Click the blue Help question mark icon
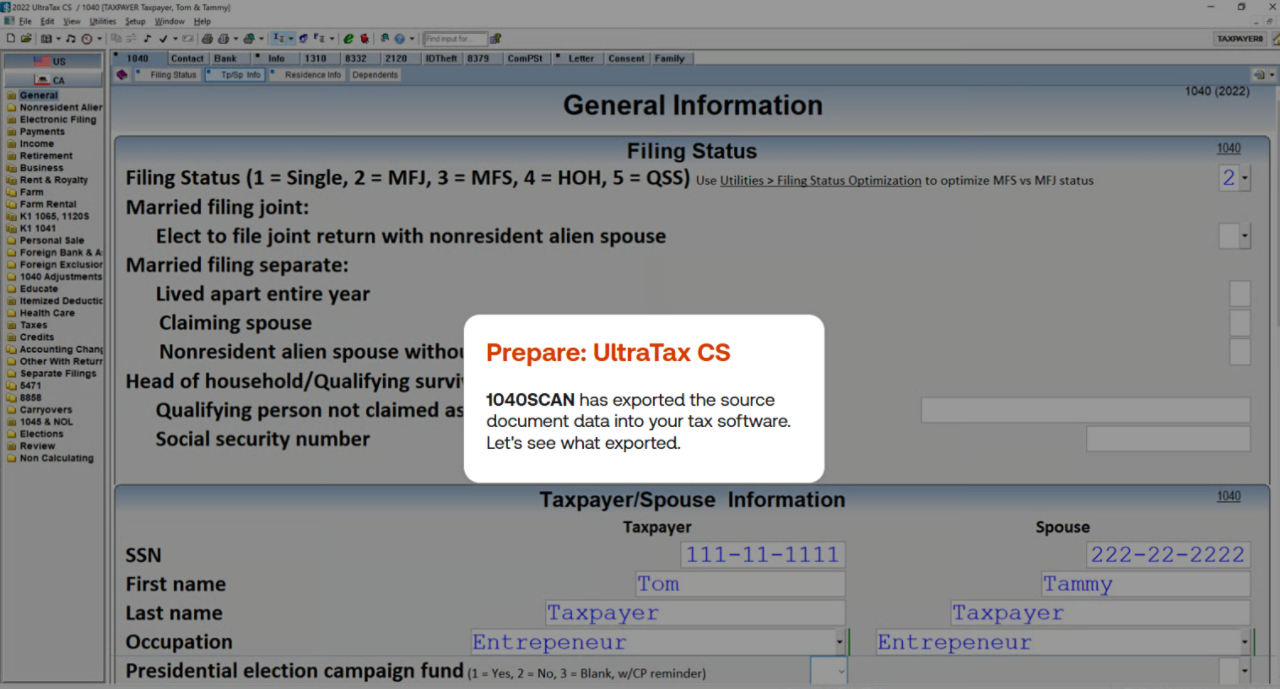Screen dimensions: 1280x689 [398, 39]
